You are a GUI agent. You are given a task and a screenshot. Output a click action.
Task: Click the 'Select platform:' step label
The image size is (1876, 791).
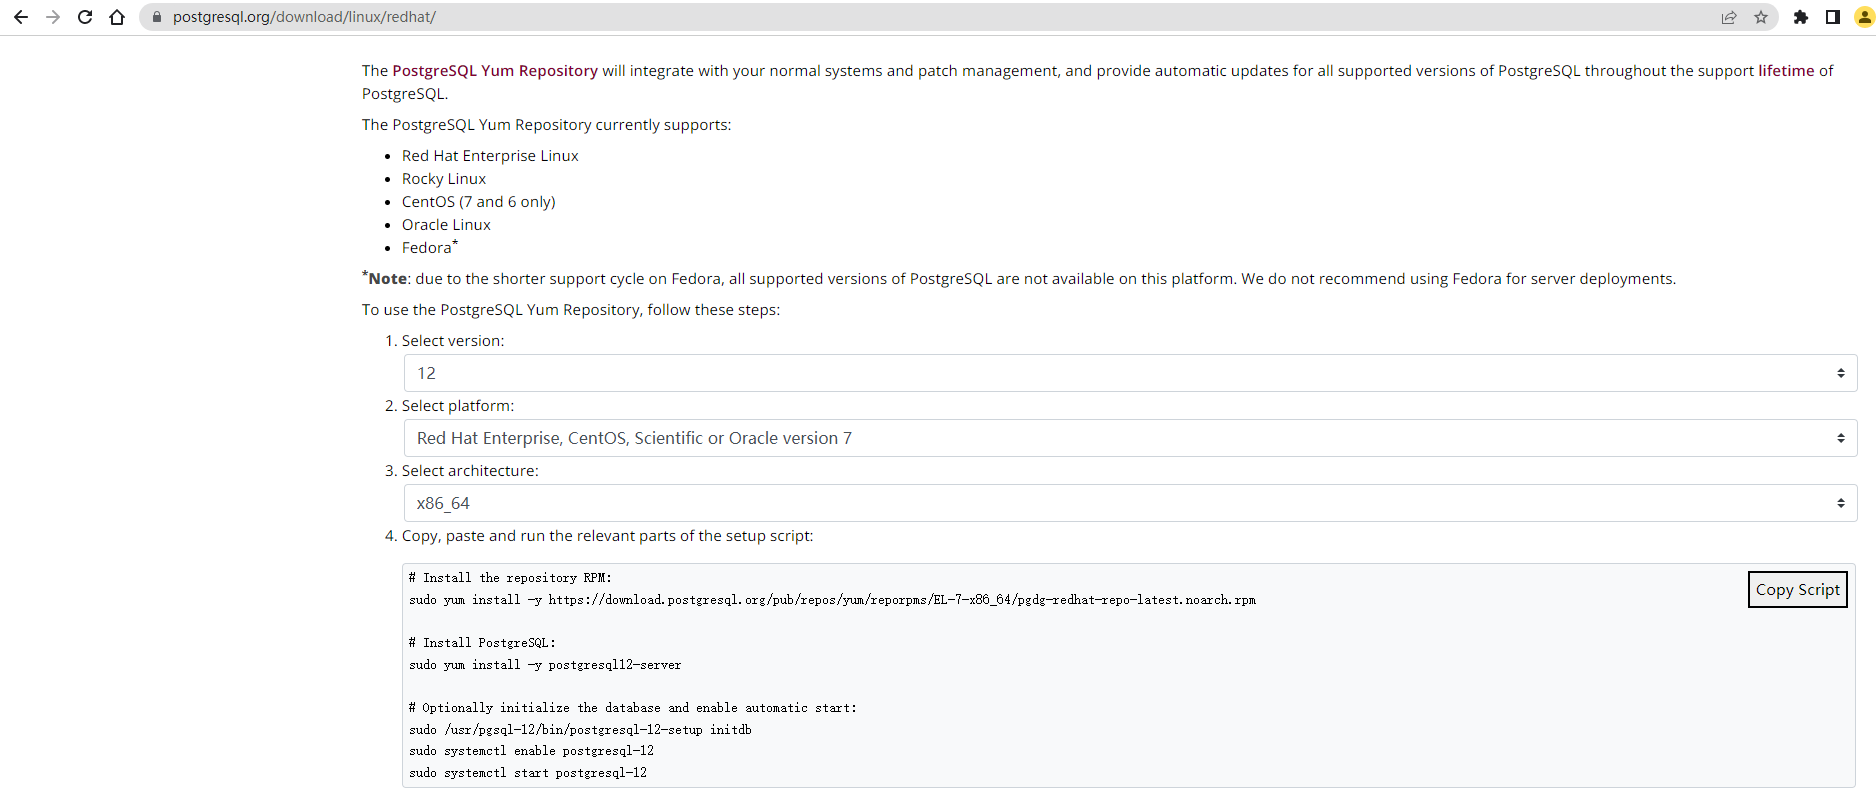coord(458,406)
